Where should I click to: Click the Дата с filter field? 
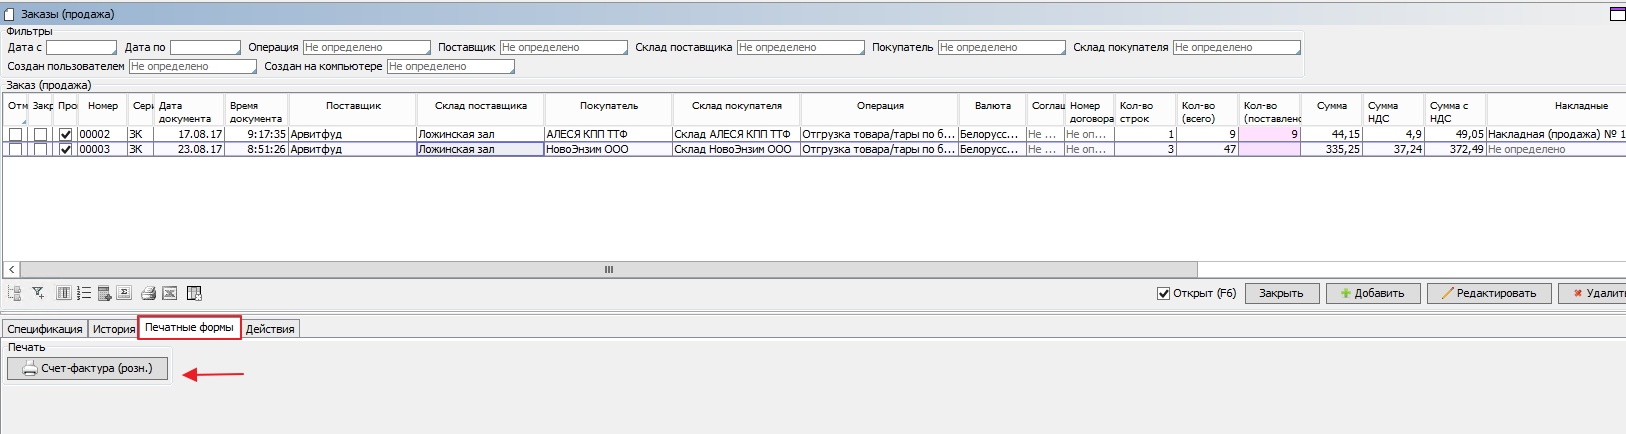(81, 48)
